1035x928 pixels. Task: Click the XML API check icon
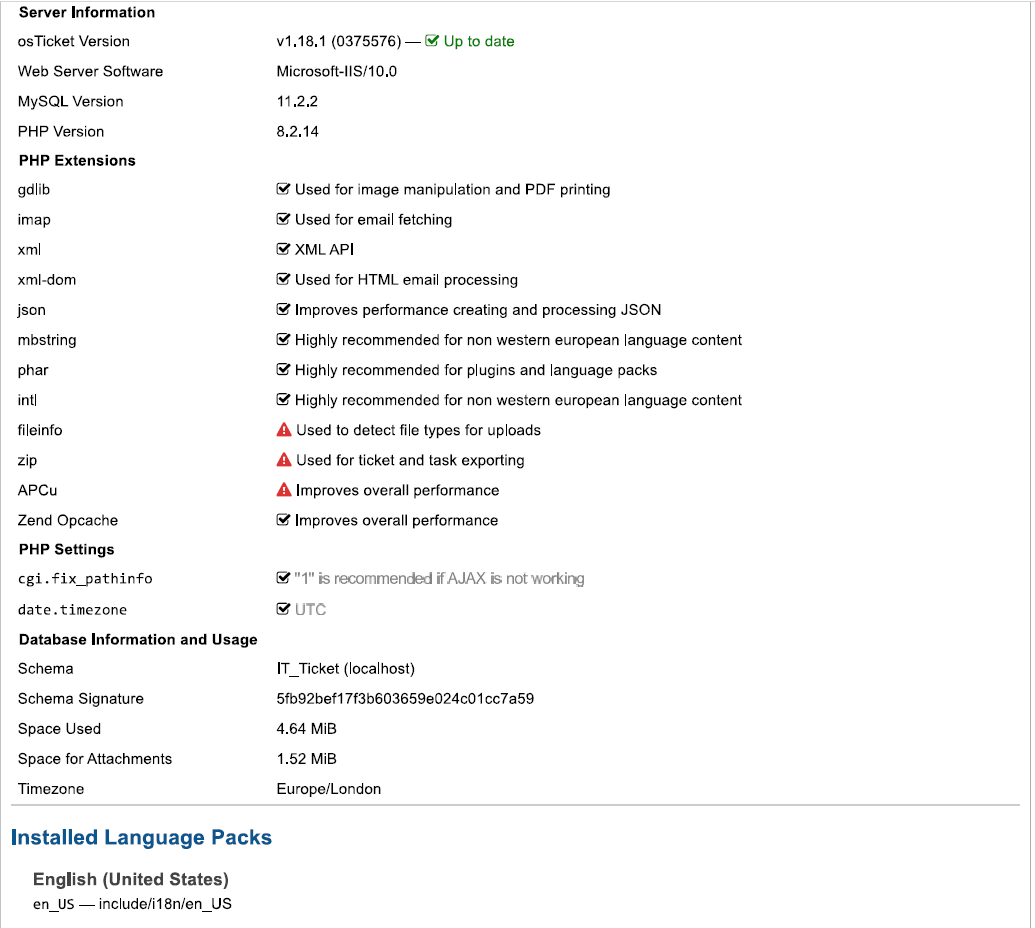[x=283, y=249]
